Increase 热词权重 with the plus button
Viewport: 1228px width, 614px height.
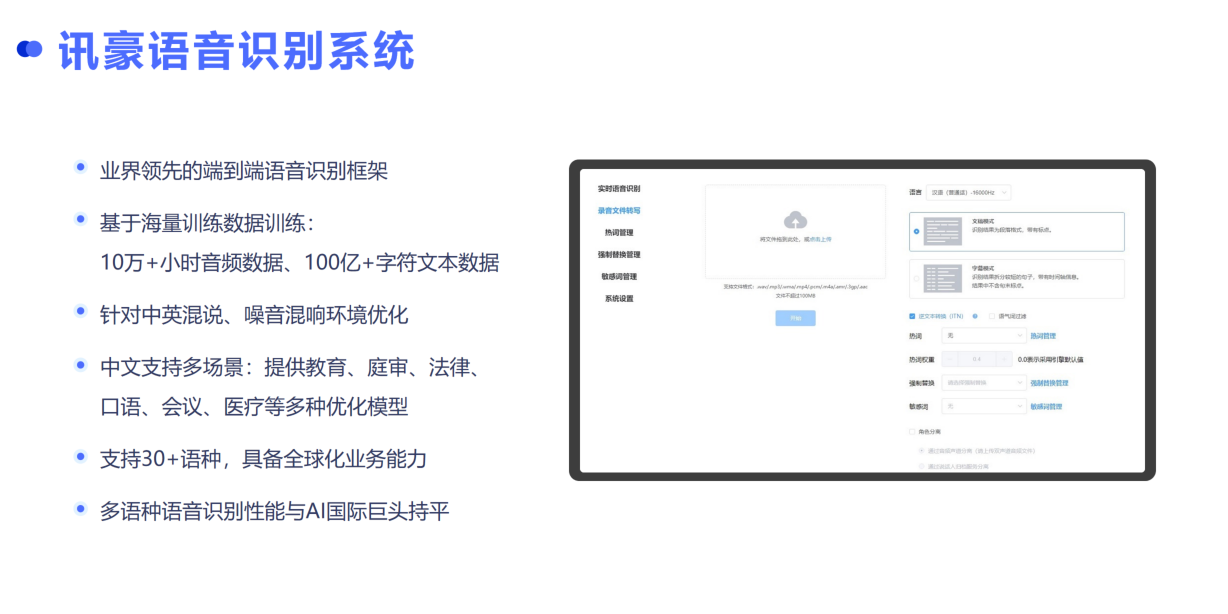point(1004,359)
